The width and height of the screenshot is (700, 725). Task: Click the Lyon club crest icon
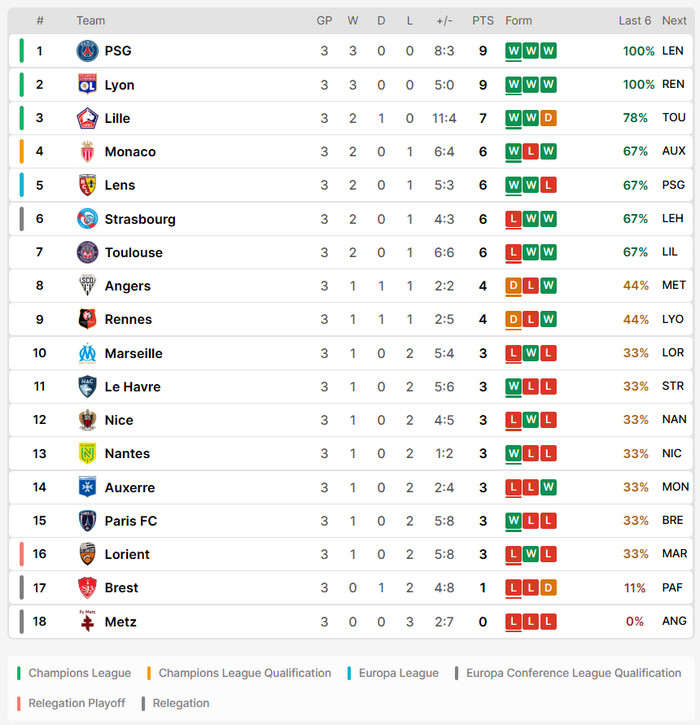(x=88, y=85)
